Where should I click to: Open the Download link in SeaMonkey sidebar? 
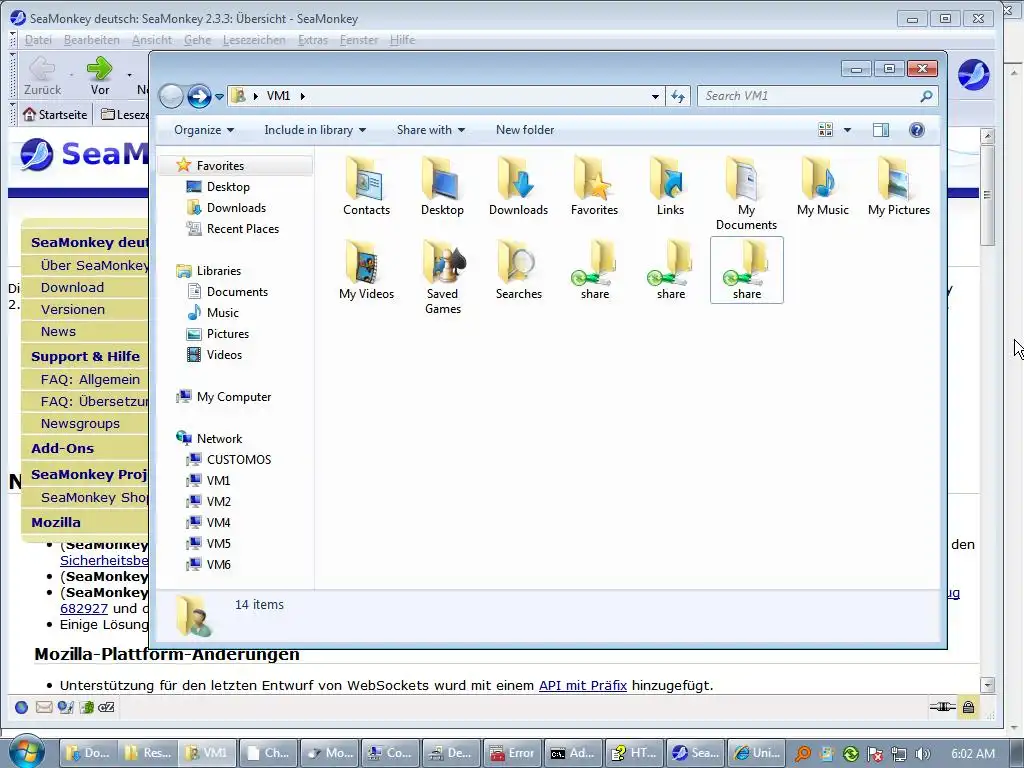coord(72,287)
